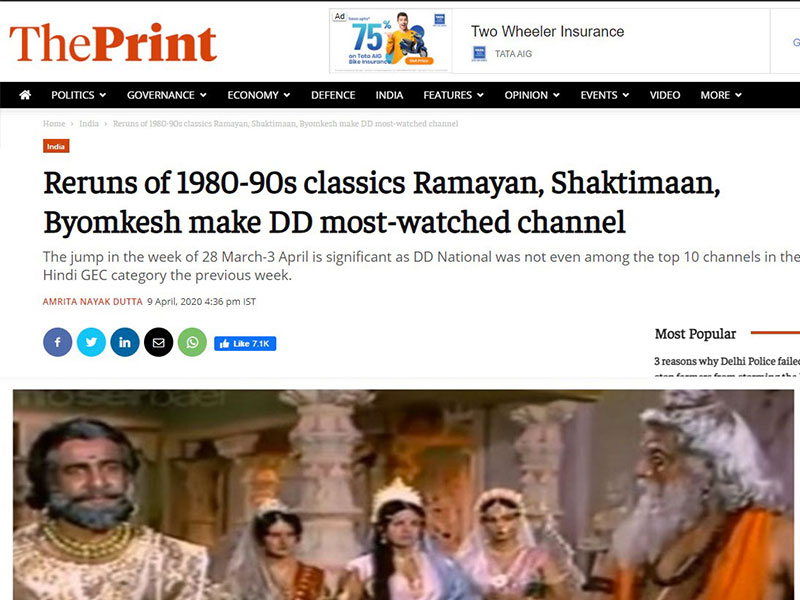
Task: Open the More dropdown menu
Action: (x=721, y=95)
